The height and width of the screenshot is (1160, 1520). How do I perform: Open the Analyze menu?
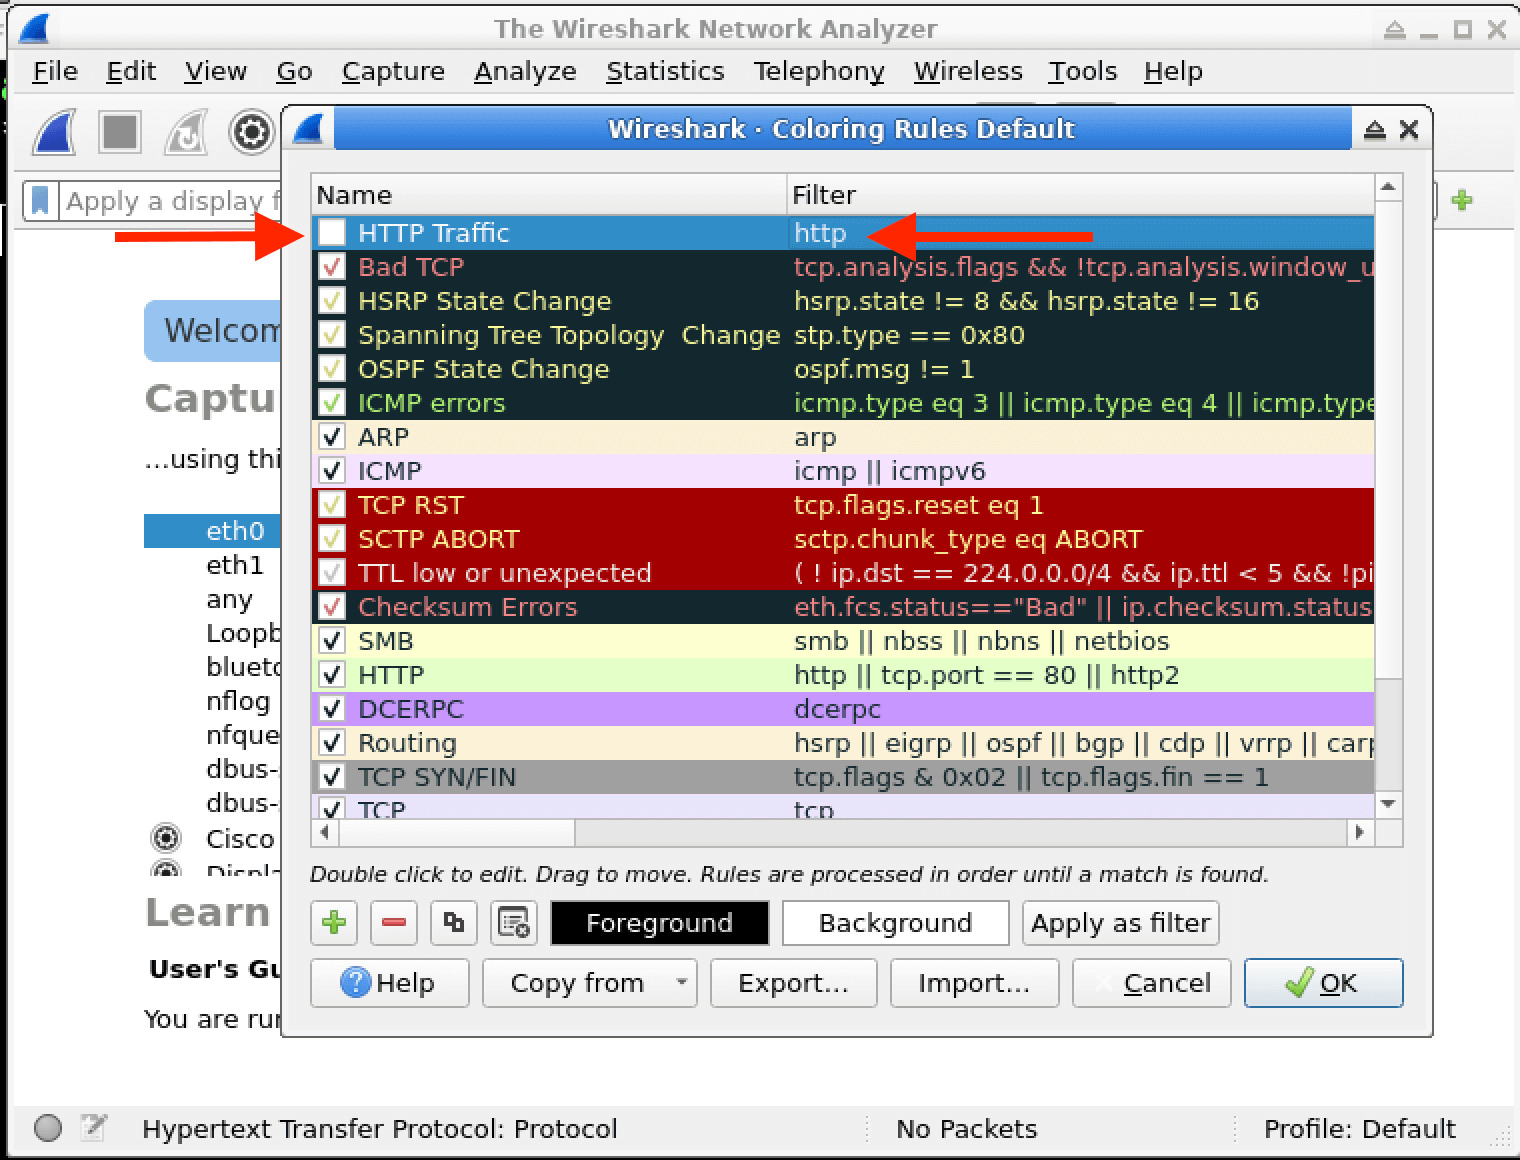[x=525, y=72]
